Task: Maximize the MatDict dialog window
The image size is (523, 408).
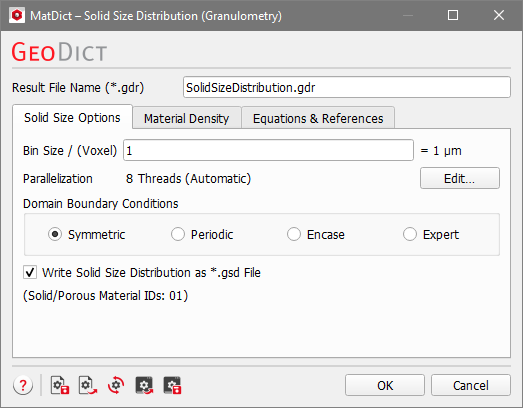Action: (x=453, y=15)
